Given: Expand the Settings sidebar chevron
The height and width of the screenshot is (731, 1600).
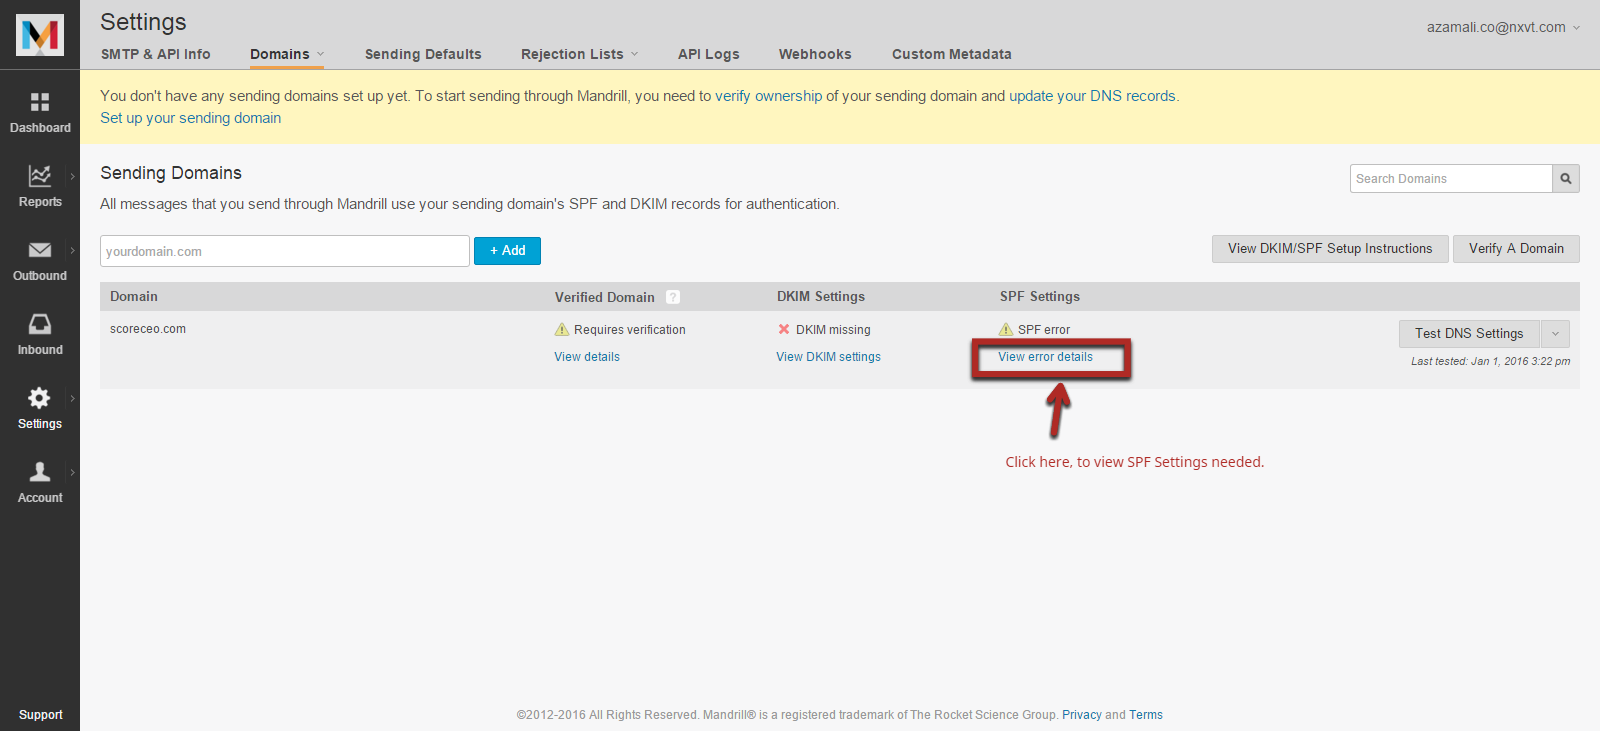Looking at the screenshot, I should tap(72, 398).
